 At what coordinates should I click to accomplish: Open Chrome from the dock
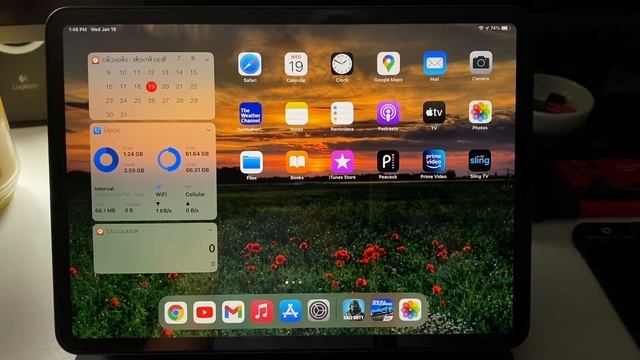point(176,313)
